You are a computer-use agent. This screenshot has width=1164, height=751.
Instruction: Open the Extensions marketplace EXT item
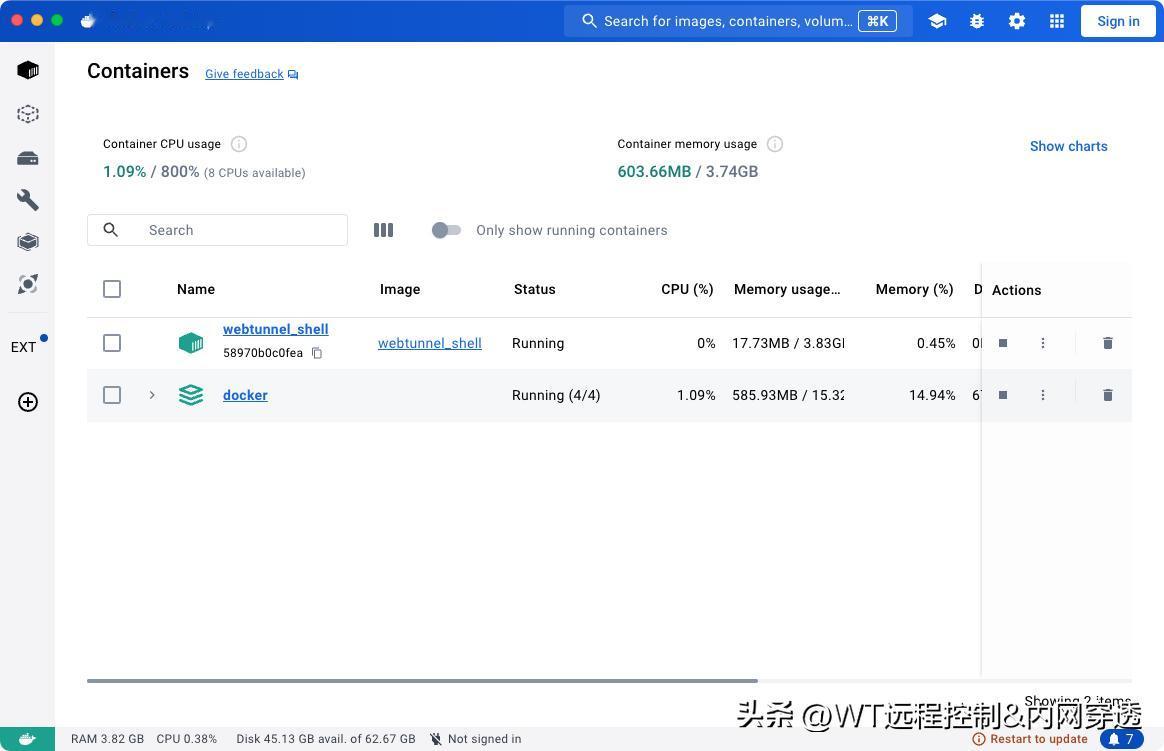[27, 346]
